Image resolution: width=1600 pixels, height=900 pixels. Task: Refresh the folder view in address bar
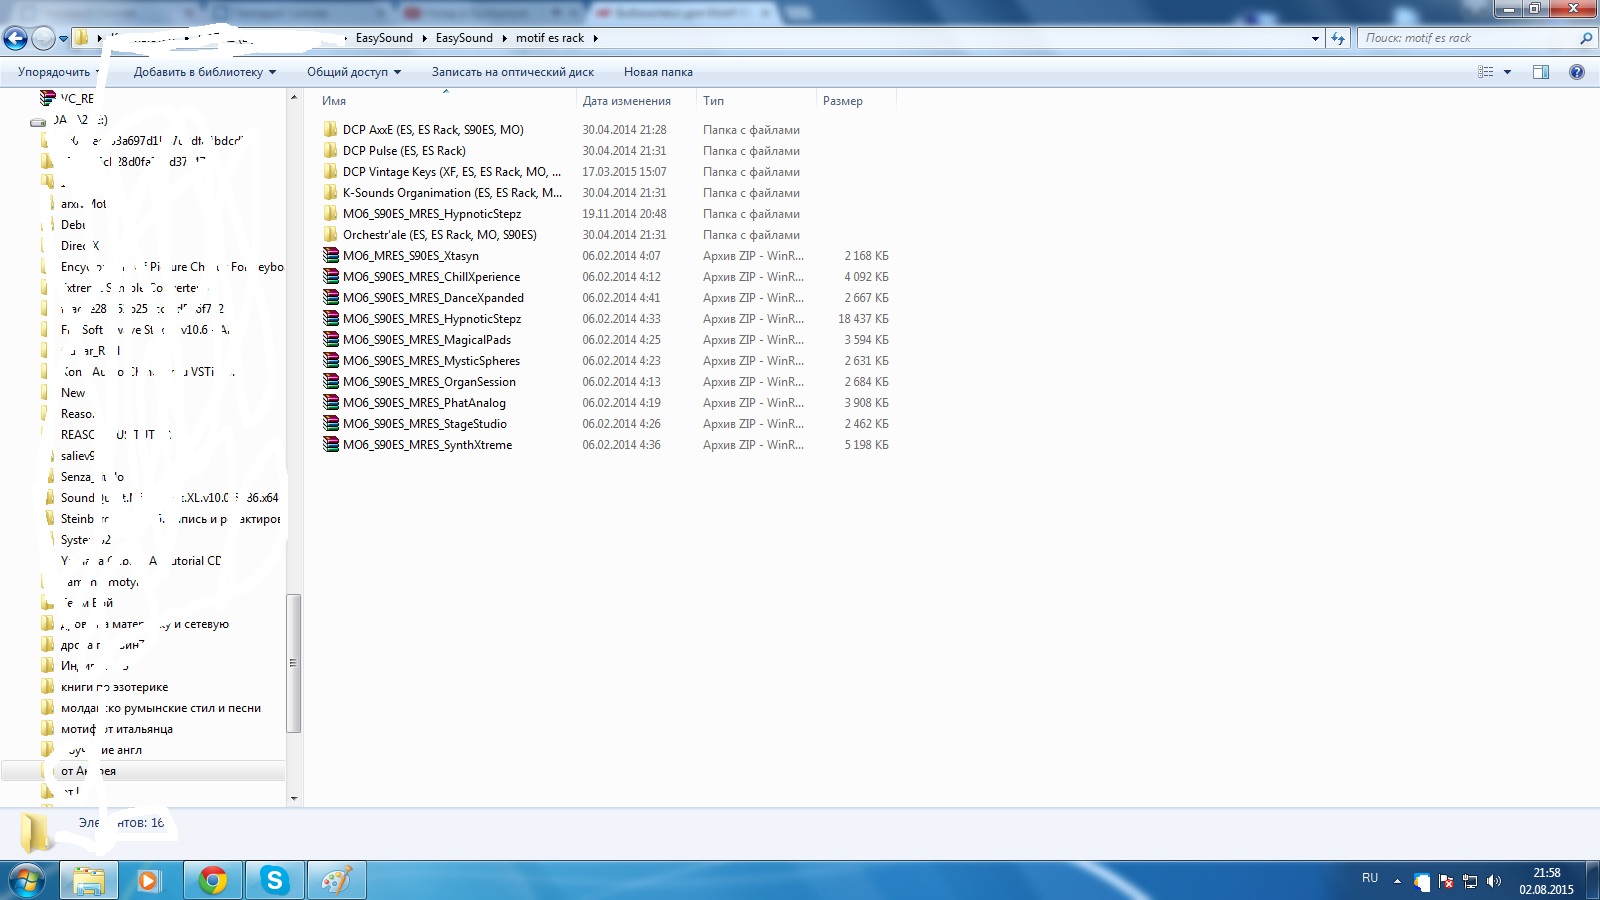pos(1338,38)
